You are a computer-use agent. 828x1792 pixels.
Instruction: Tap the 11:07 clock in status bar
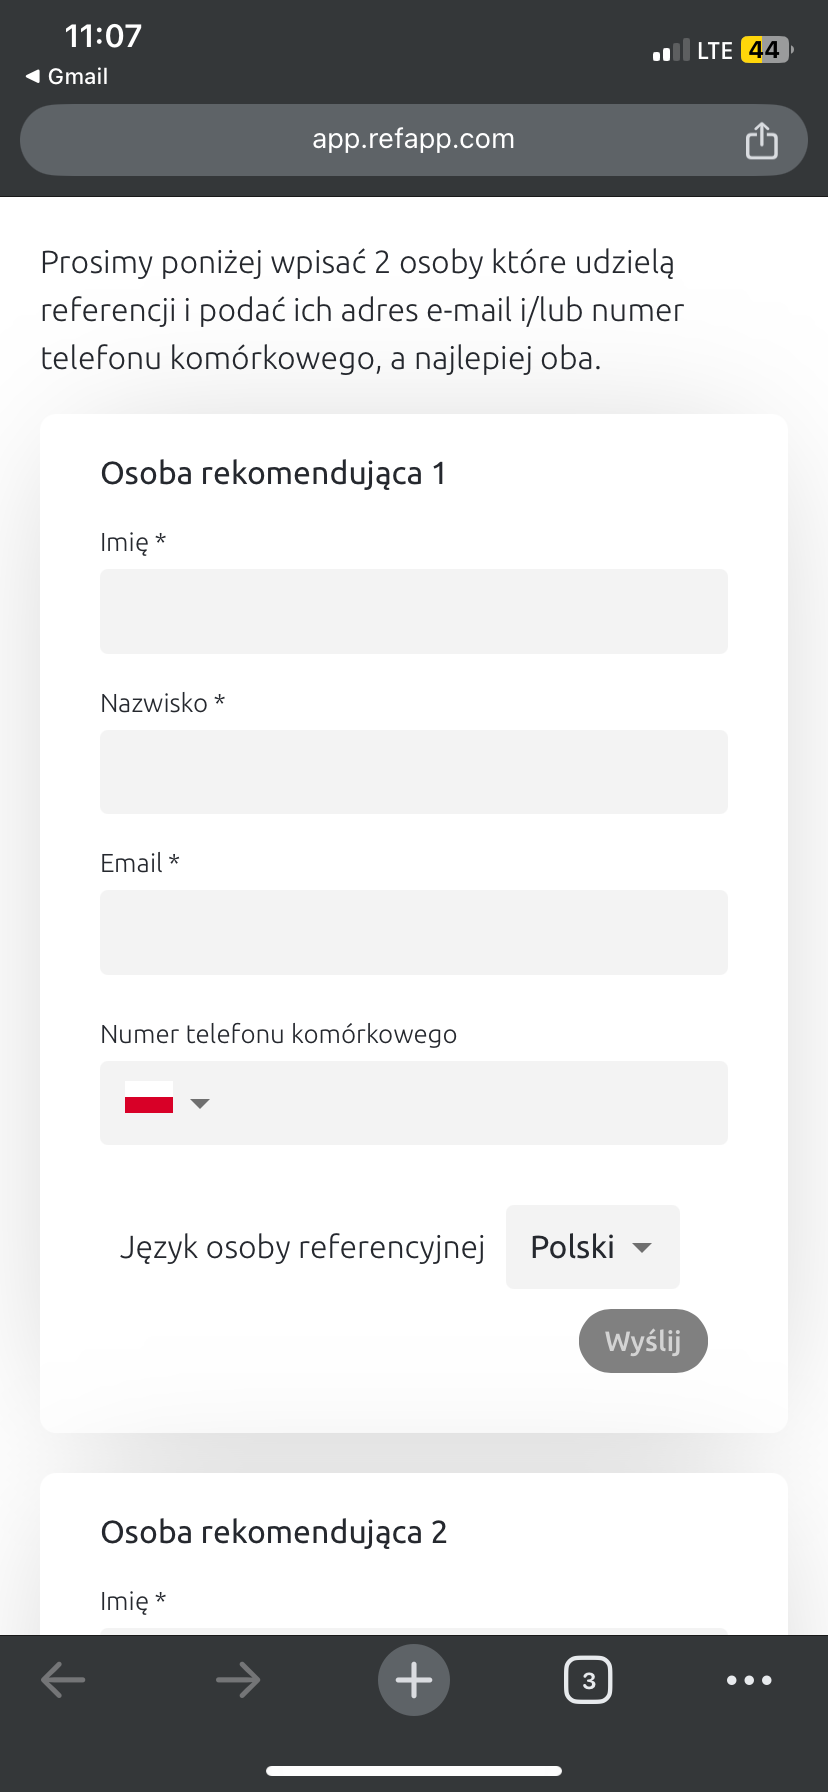pyautogui.click(x=103, y=36)
